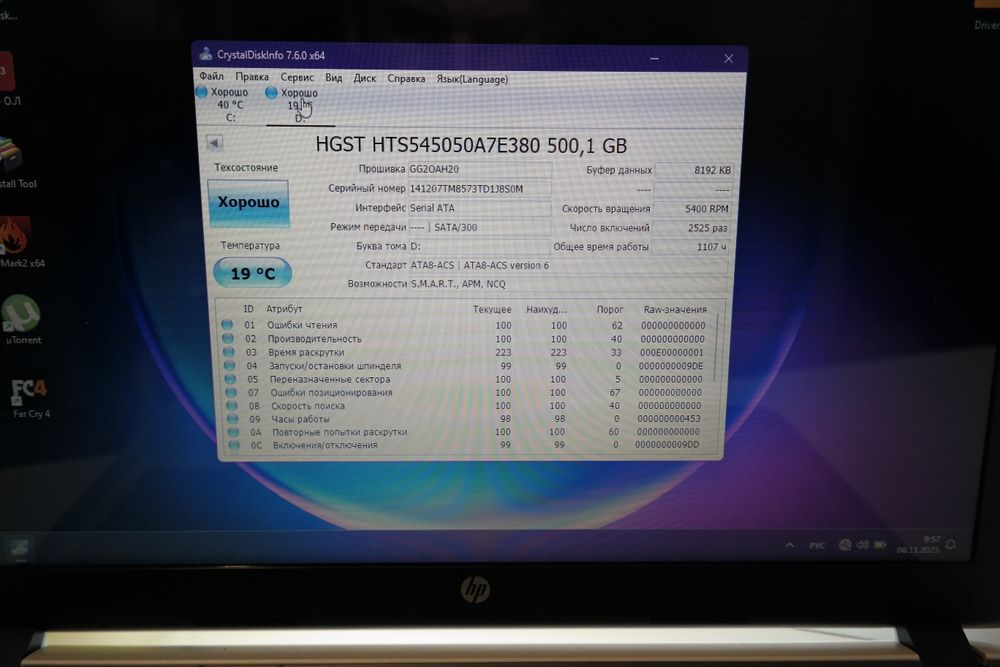Show hidden tray icons chevron
This screenshot has height=667, width=1000.
(790, 545)
